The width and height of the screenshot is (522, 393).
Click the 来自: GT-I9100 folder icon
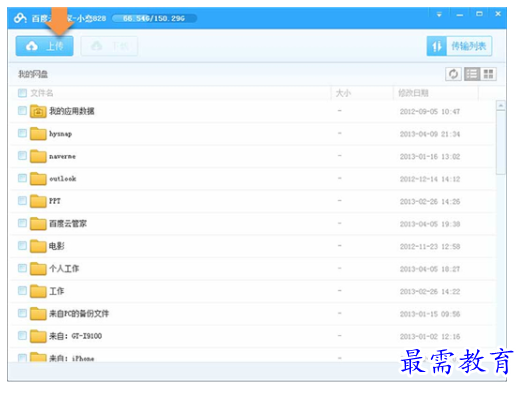(38, 336)
